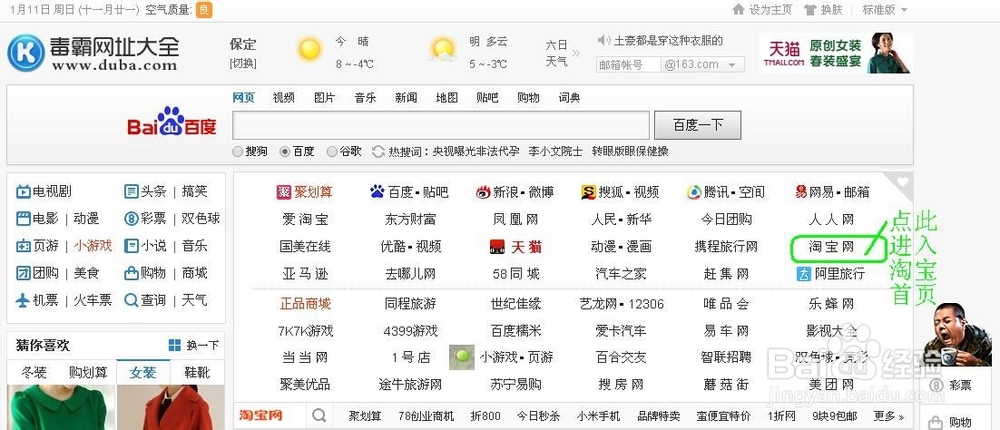This screenshot has width=1000, height=430.
Task: Open the 58同城 link
Action: 516,274
